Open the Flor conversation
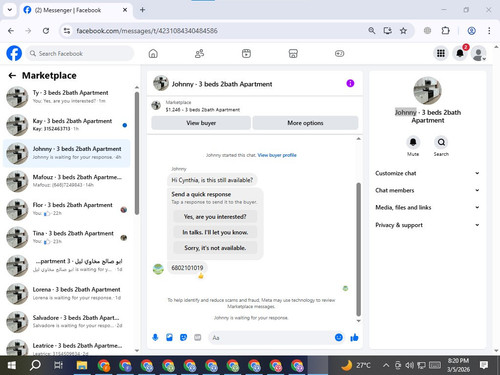The image size is (500, 375). (67, 209)
